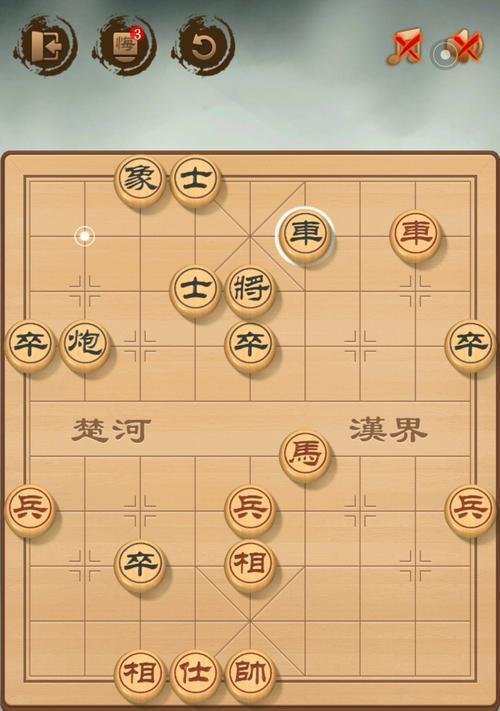Select the black elephant (象) piece

[140, 180]
